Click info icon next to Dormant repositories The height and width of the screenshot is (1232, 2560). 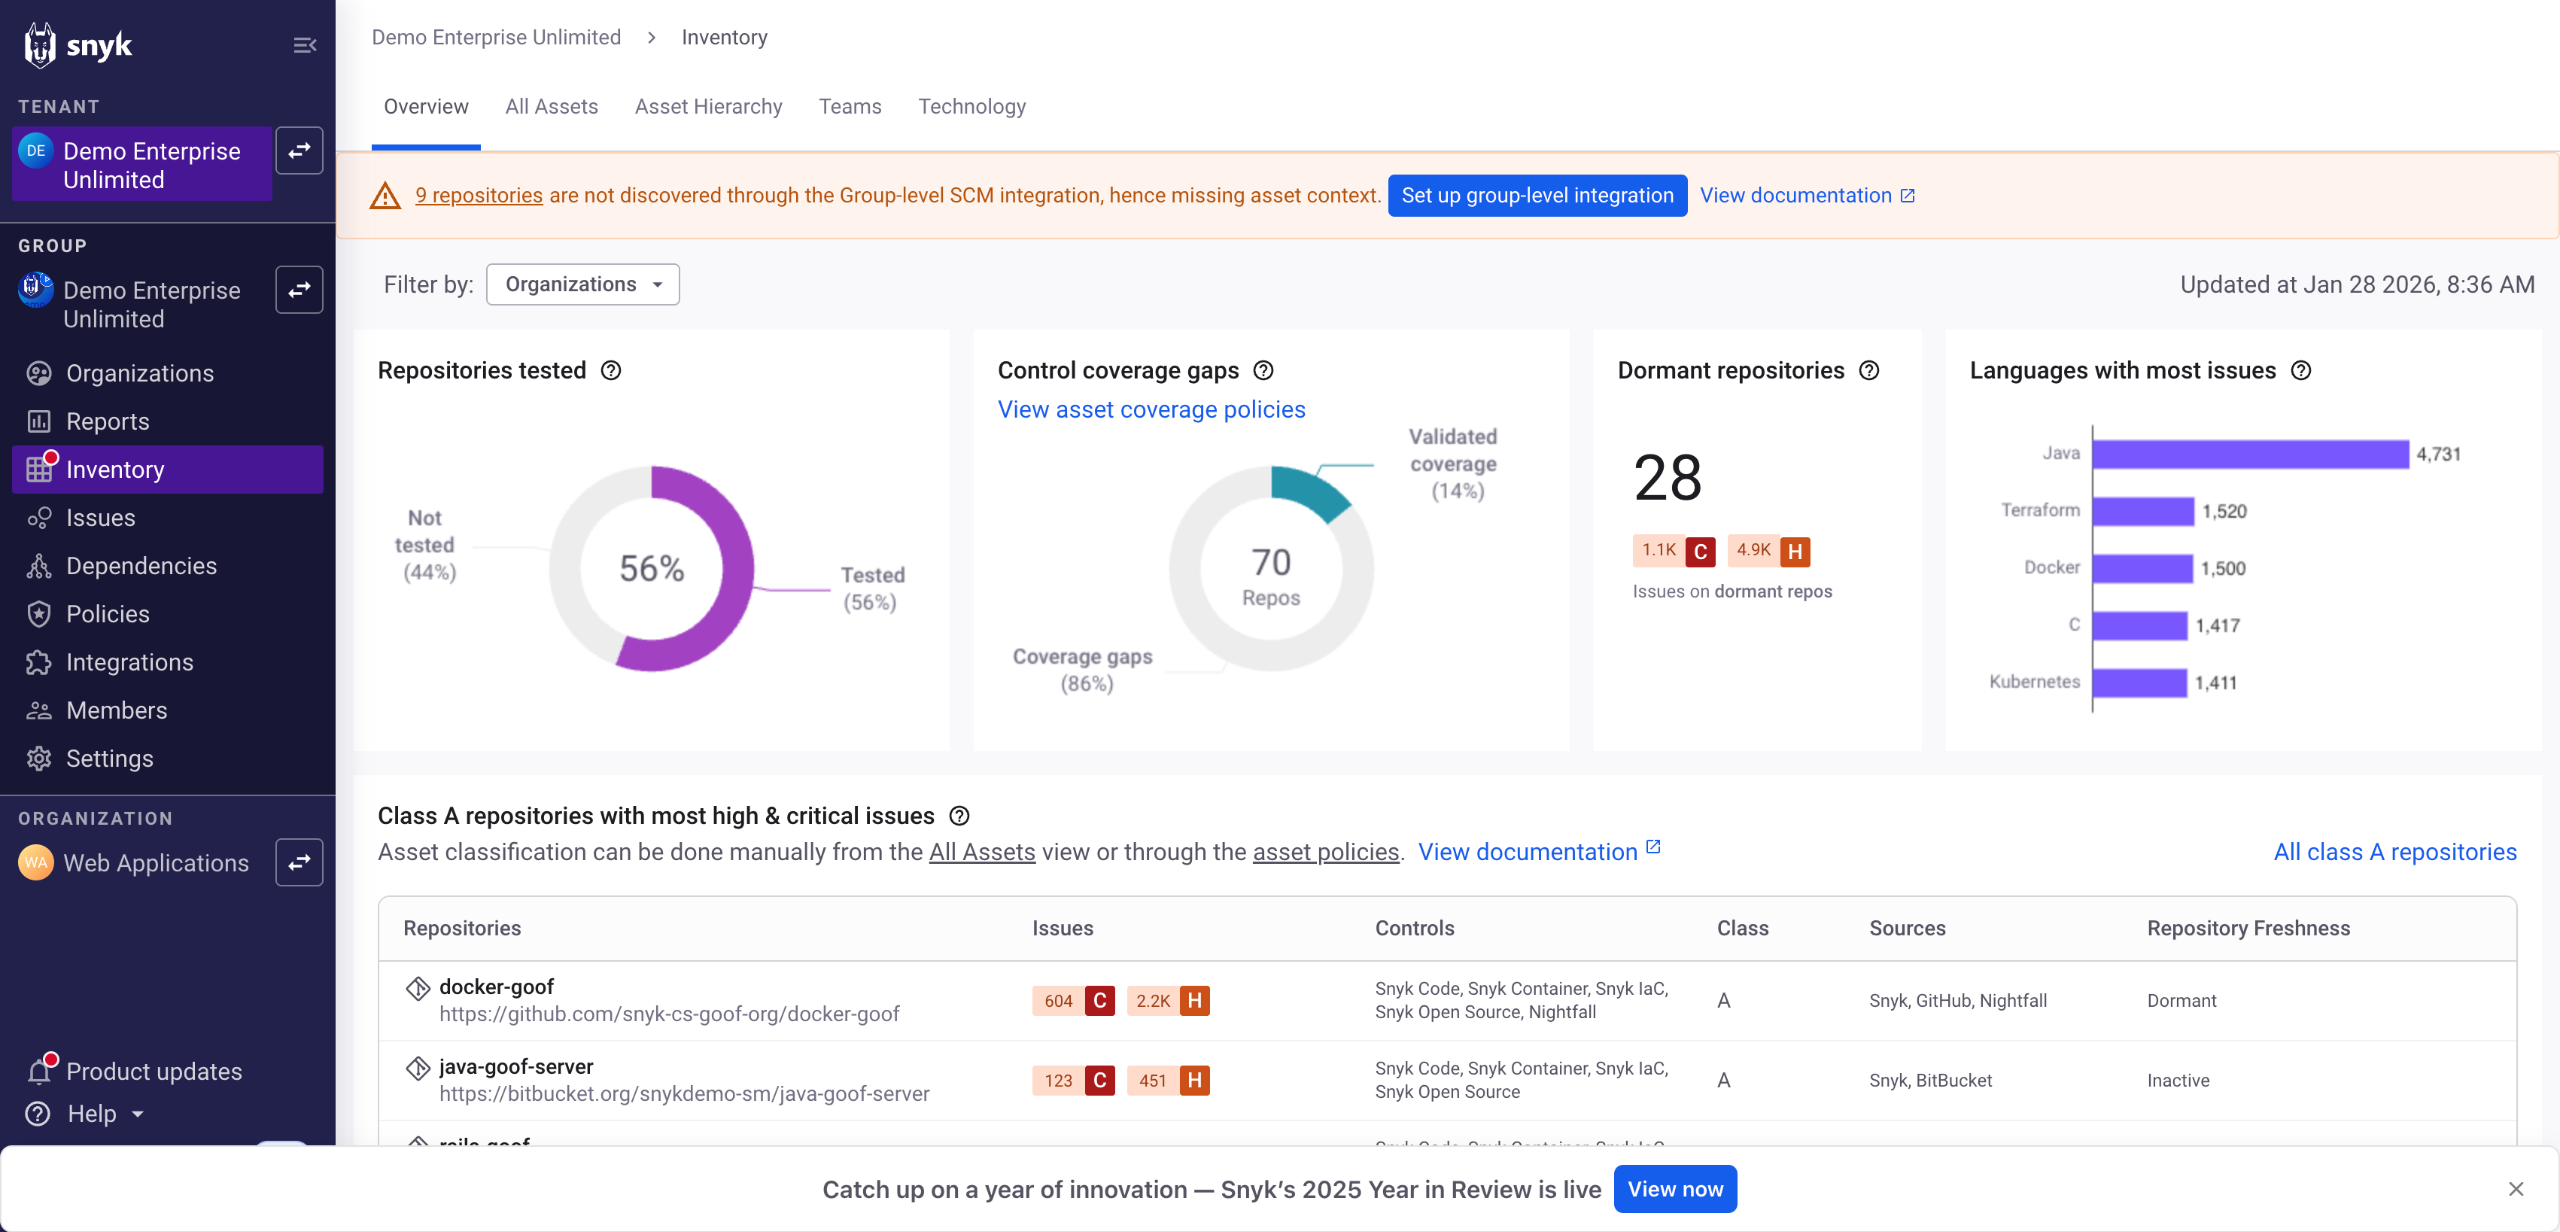pyautogui.click(x=1869, y=371)
